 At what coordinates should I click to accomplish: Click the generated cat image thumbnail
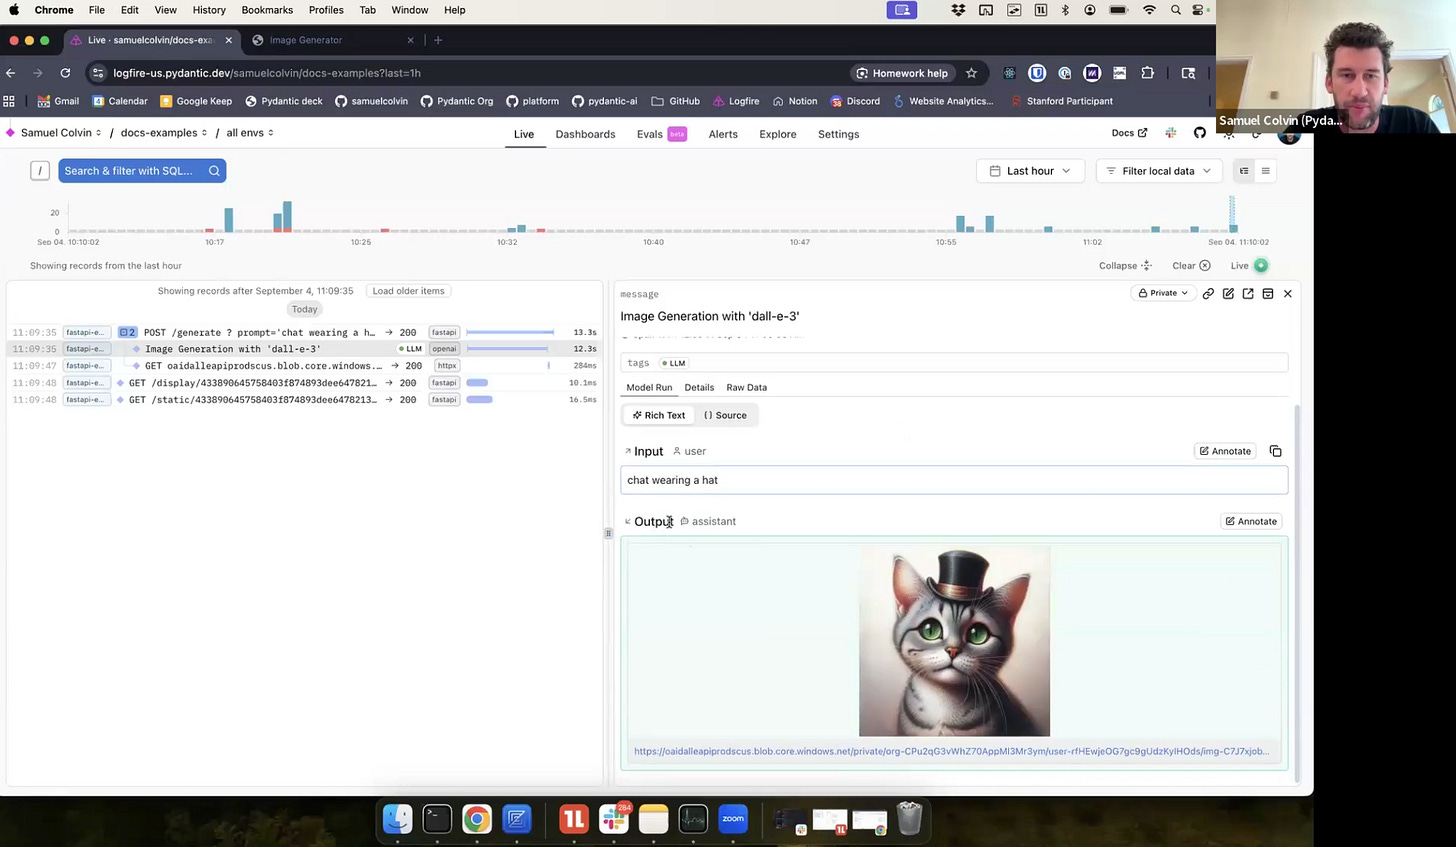pos(954,641)
